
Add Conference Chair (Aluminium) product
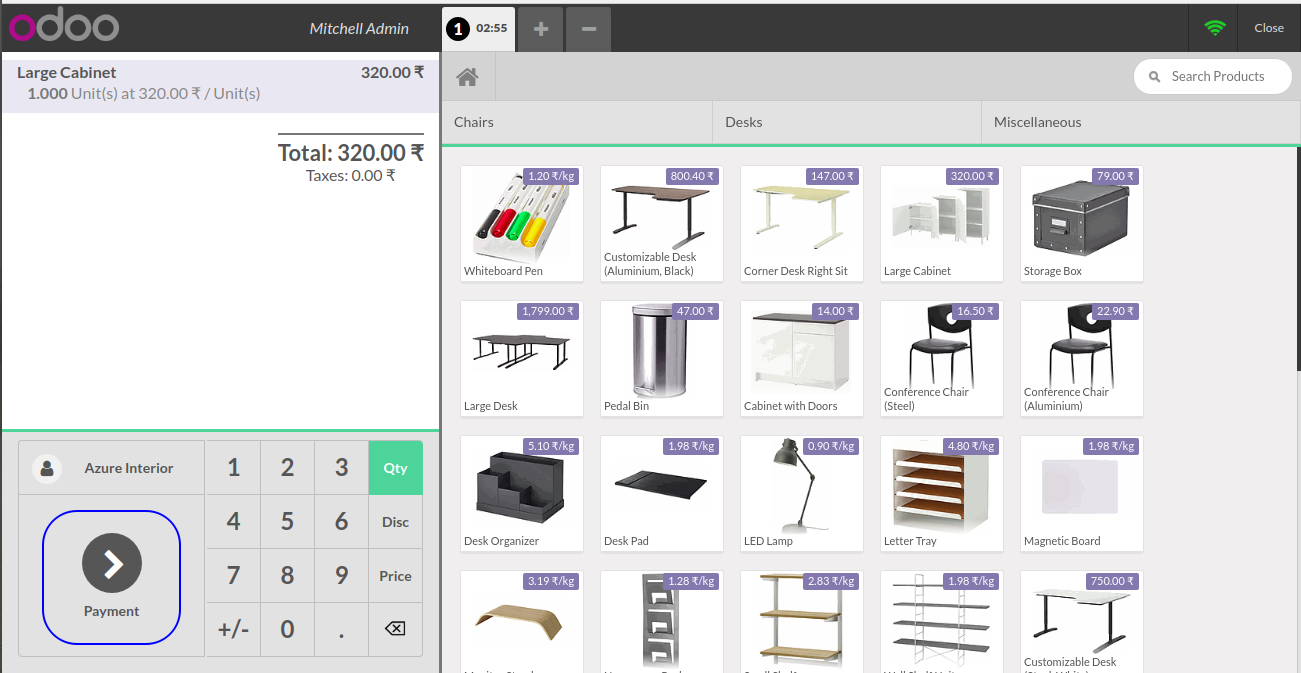(x=1081, y=358)
